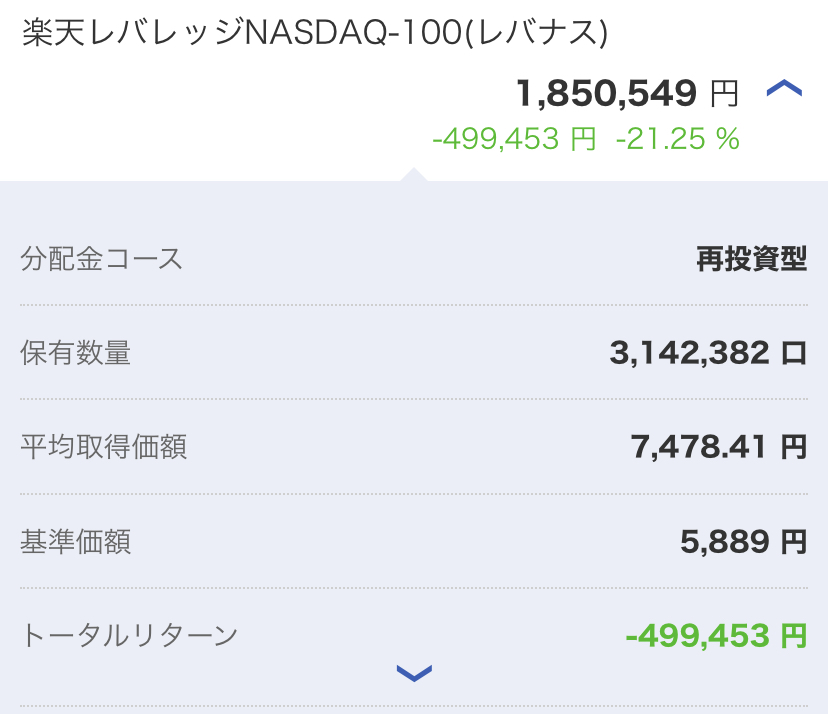828x714 pixels.
Task: Click the 5,889 円 base price value
Action: point(744,542)
